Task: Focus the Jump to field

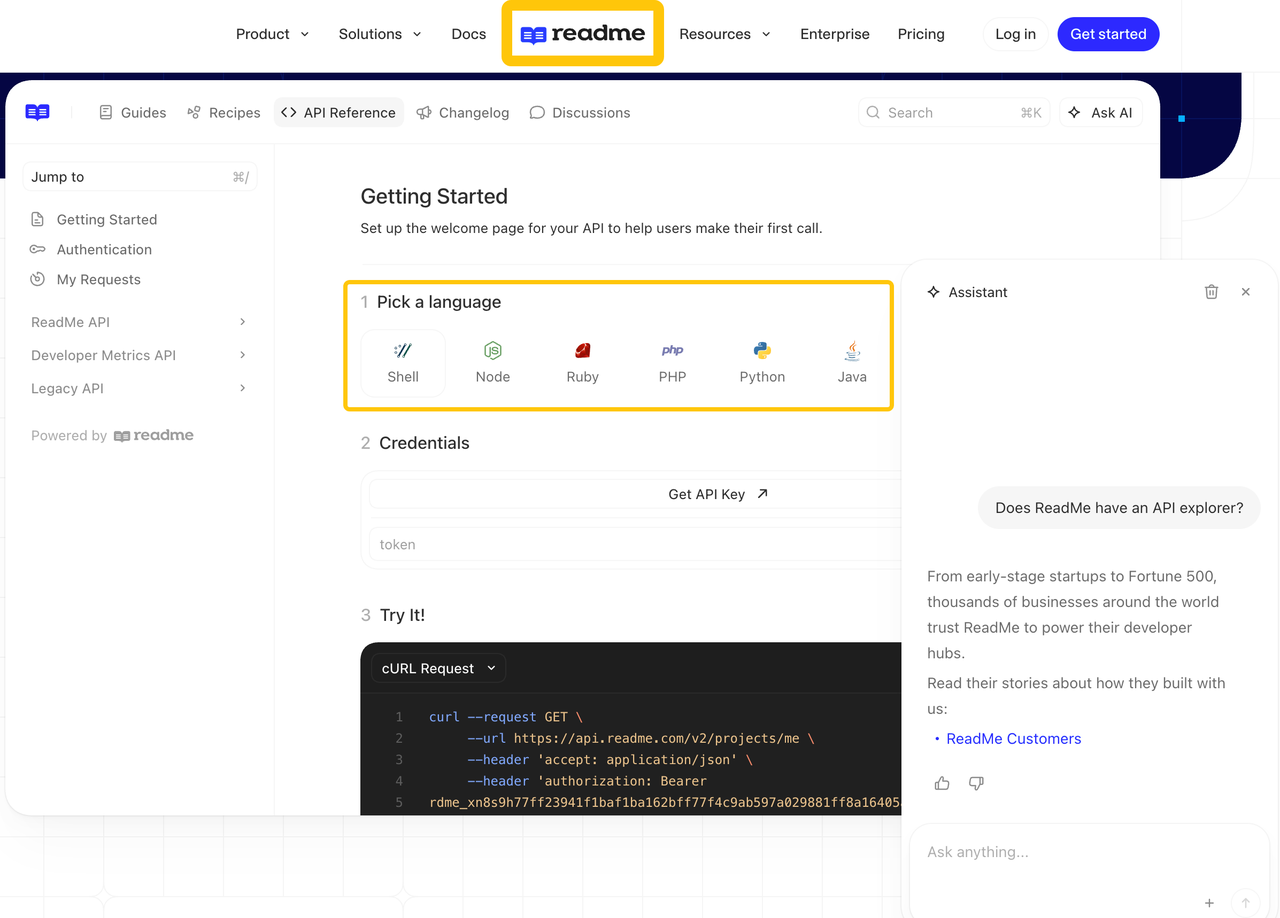Action: point(140,177)
